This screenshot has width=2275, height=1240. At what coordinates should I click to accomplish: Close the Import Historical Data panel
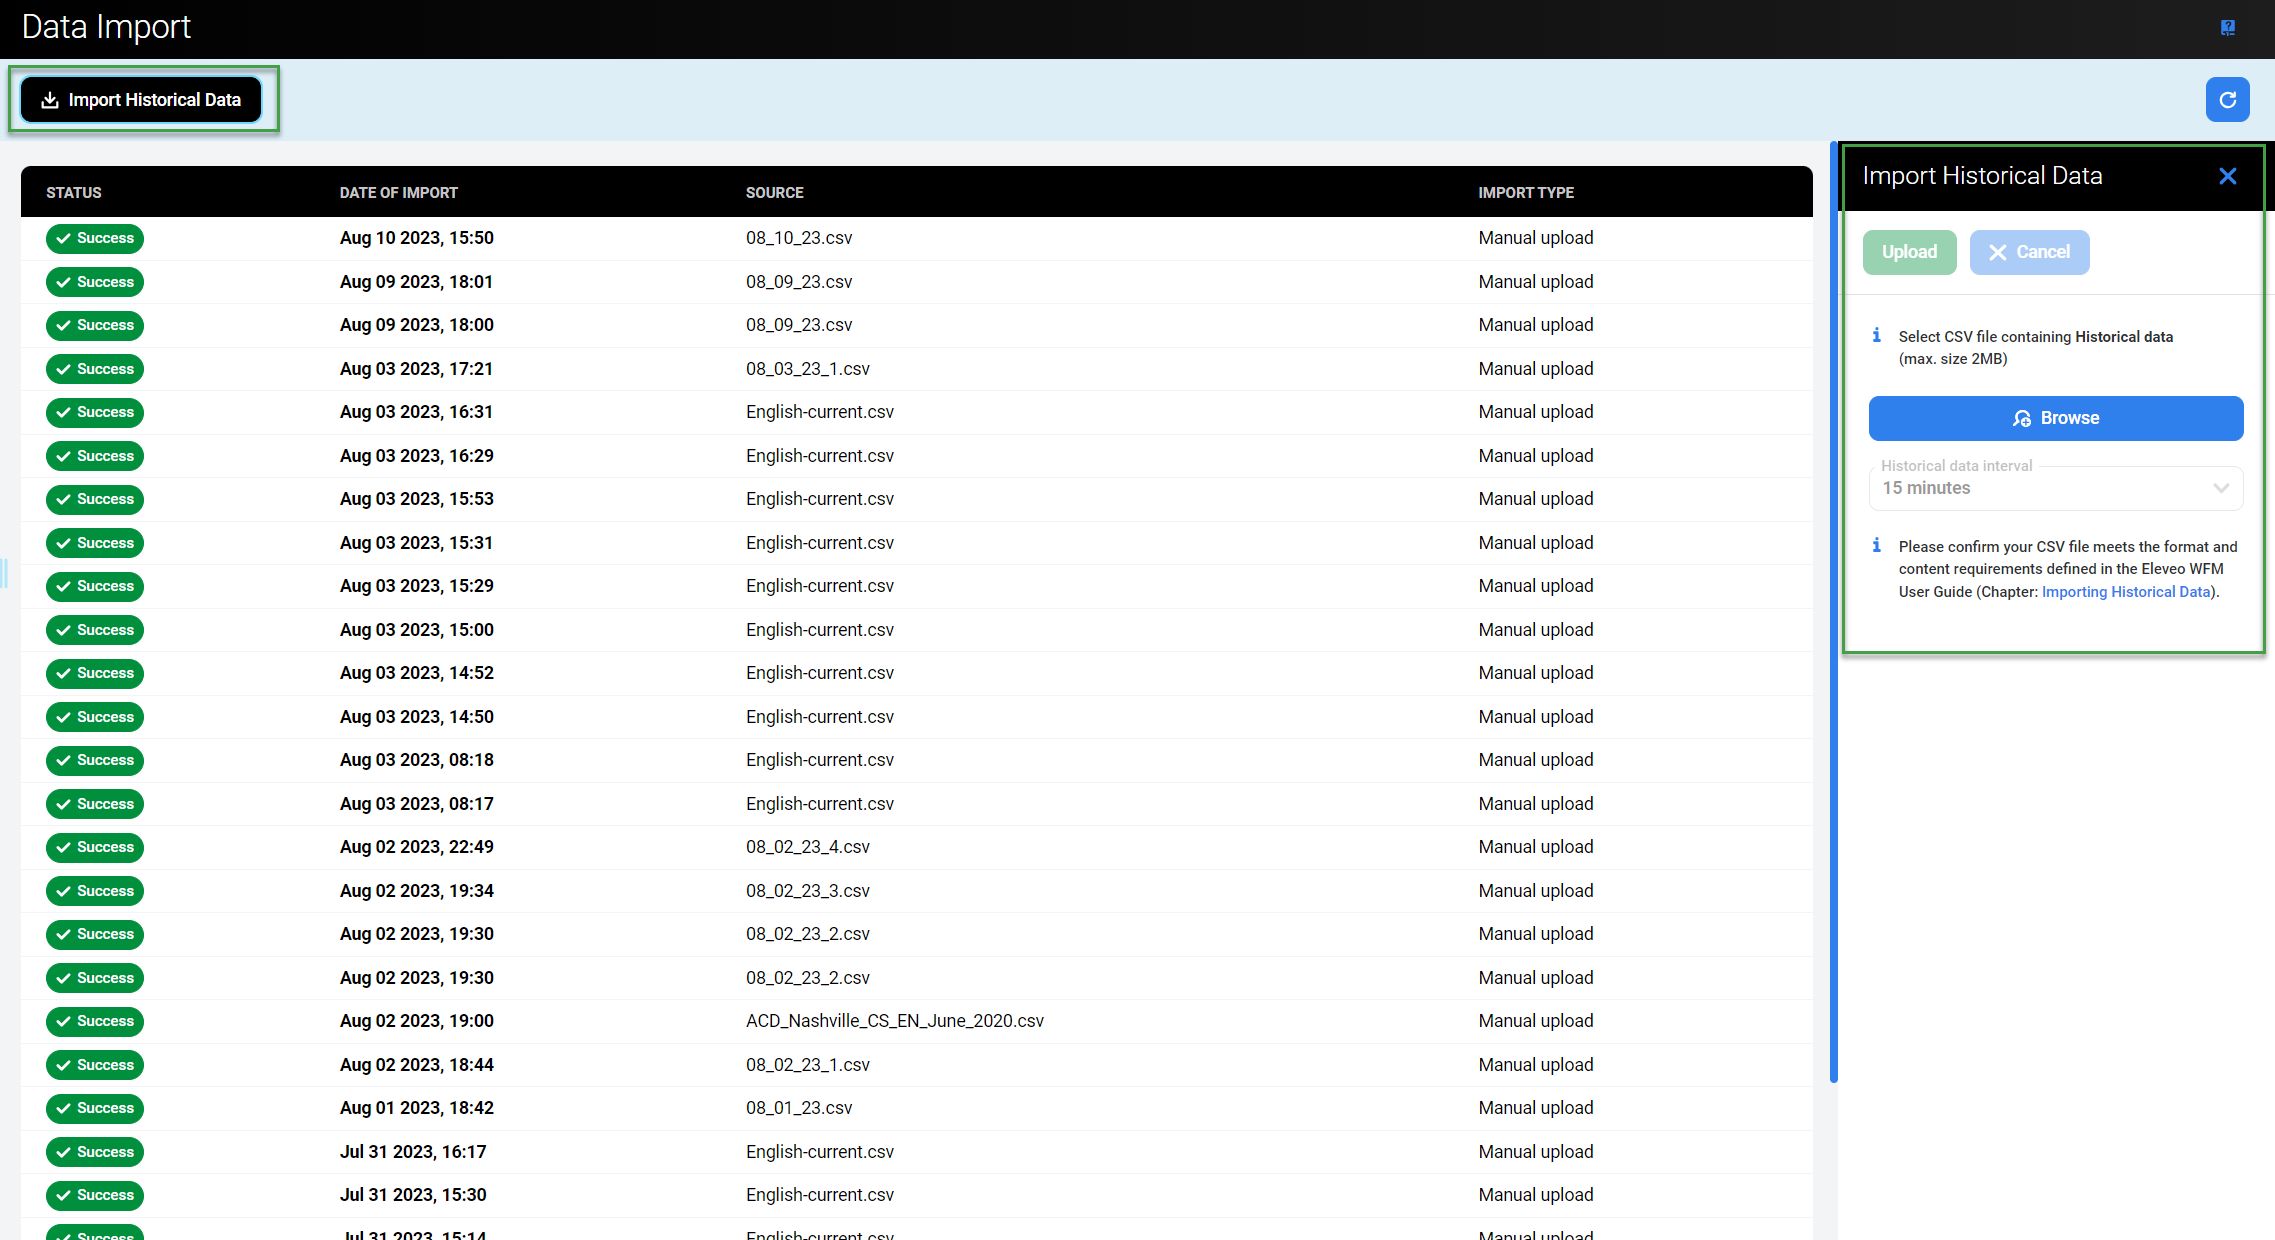coord(2227,176)
